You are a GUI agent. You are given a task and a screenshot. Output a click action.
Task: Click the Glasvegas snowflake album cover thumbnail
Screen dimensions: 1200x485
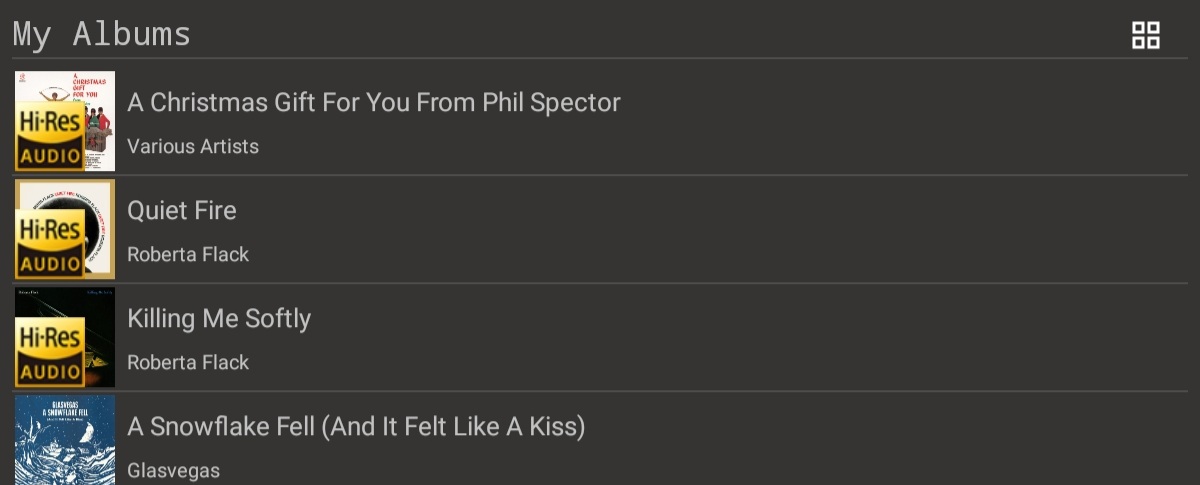[65, 440]
